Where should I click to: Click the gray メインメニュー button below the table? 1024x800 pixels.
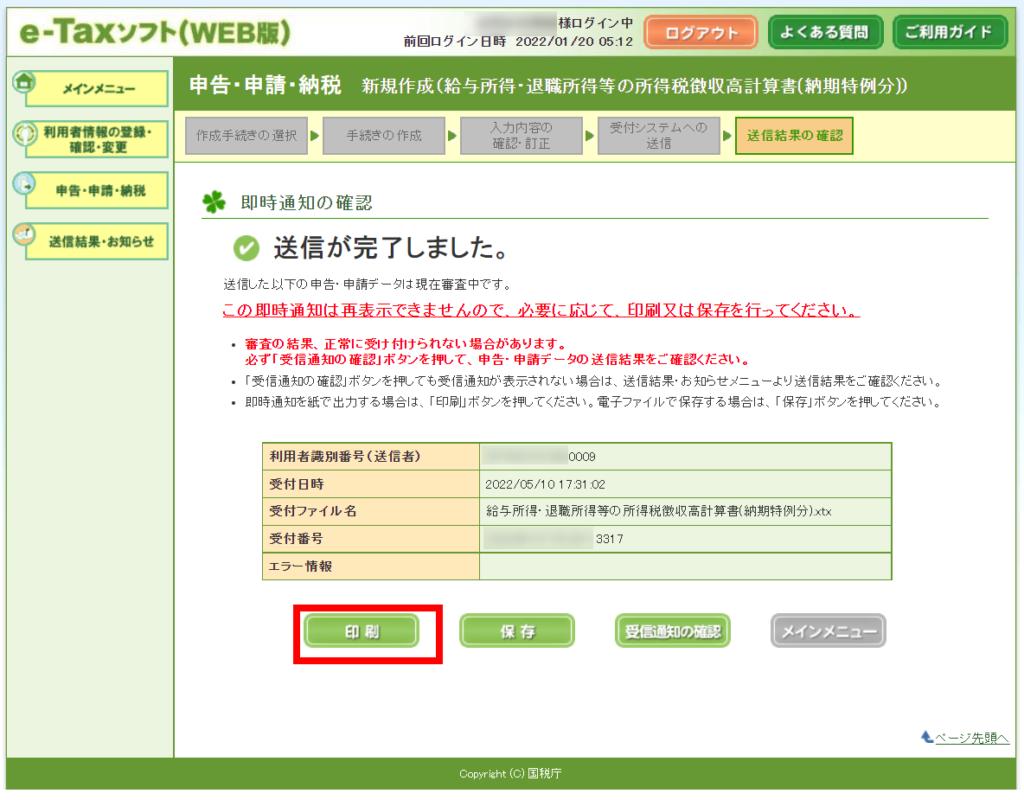tap(828, 631)
